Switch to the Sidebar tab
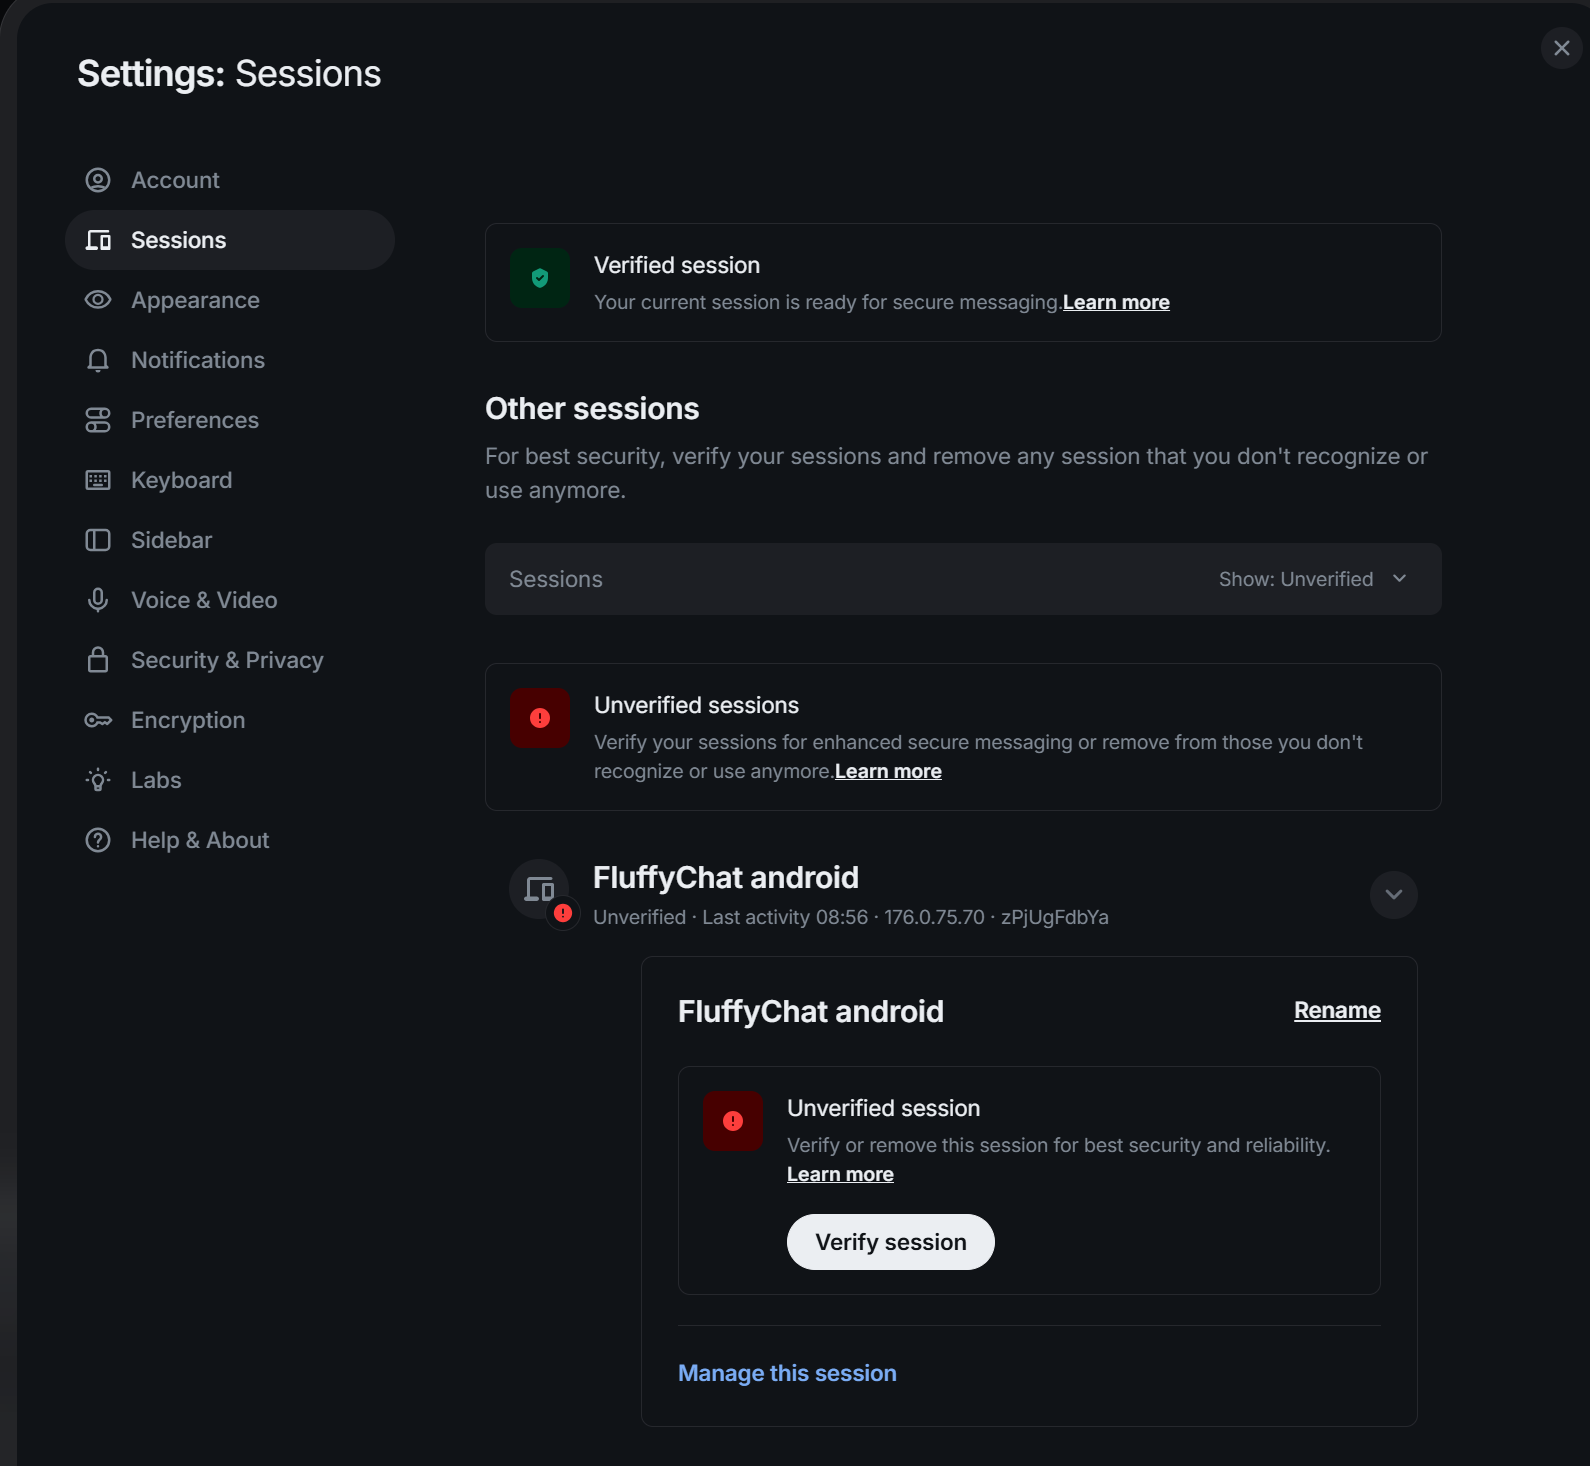The width and height of the screenshot is (1590, 1466). point(230,540)
